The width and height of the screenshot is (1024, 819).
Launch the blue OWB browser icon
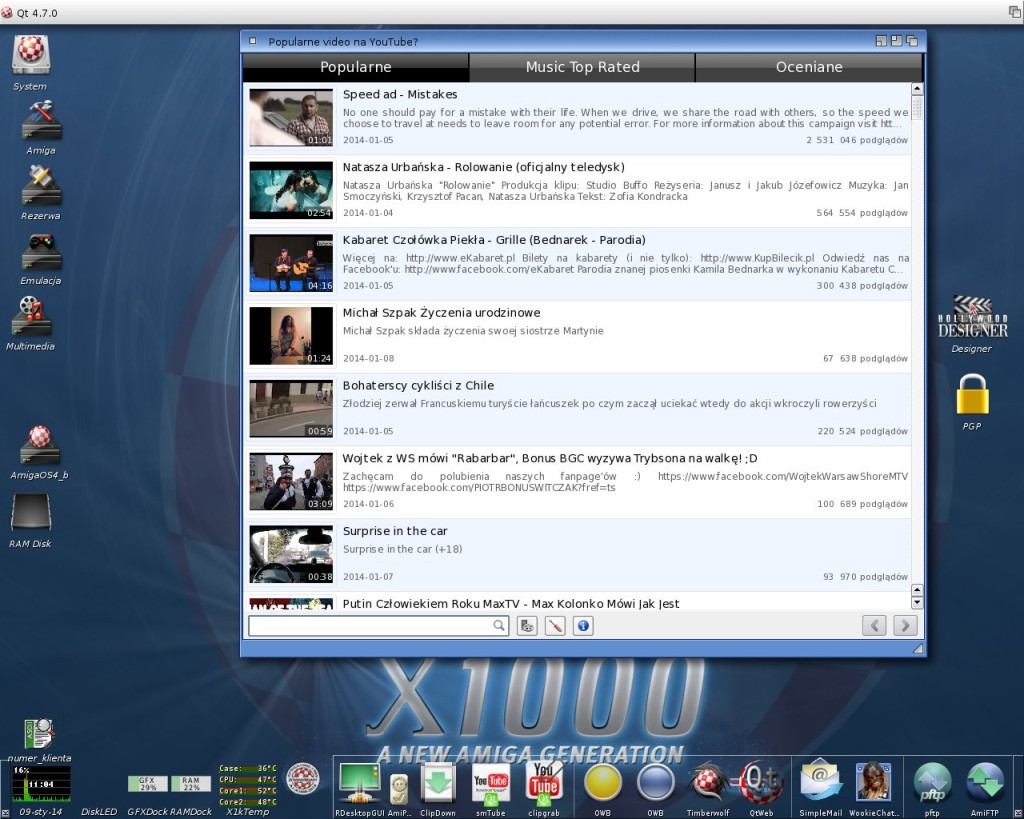pyautogui.click(x=655, y=782)
